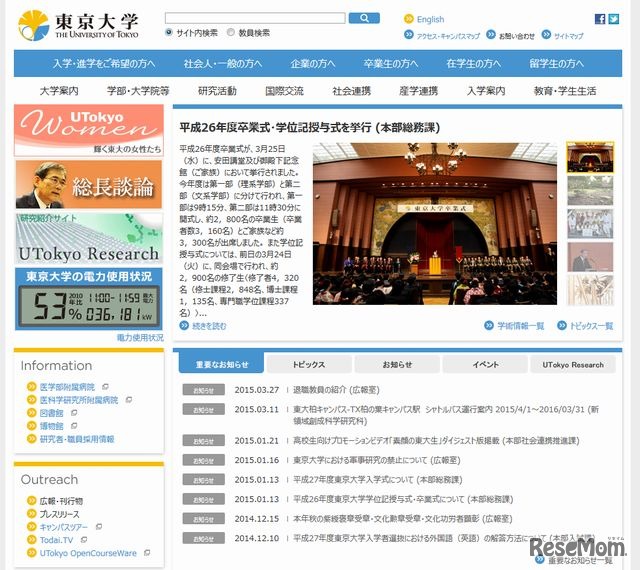
Task: Open 電力使用状況 text link
Action: pos(140,337)
